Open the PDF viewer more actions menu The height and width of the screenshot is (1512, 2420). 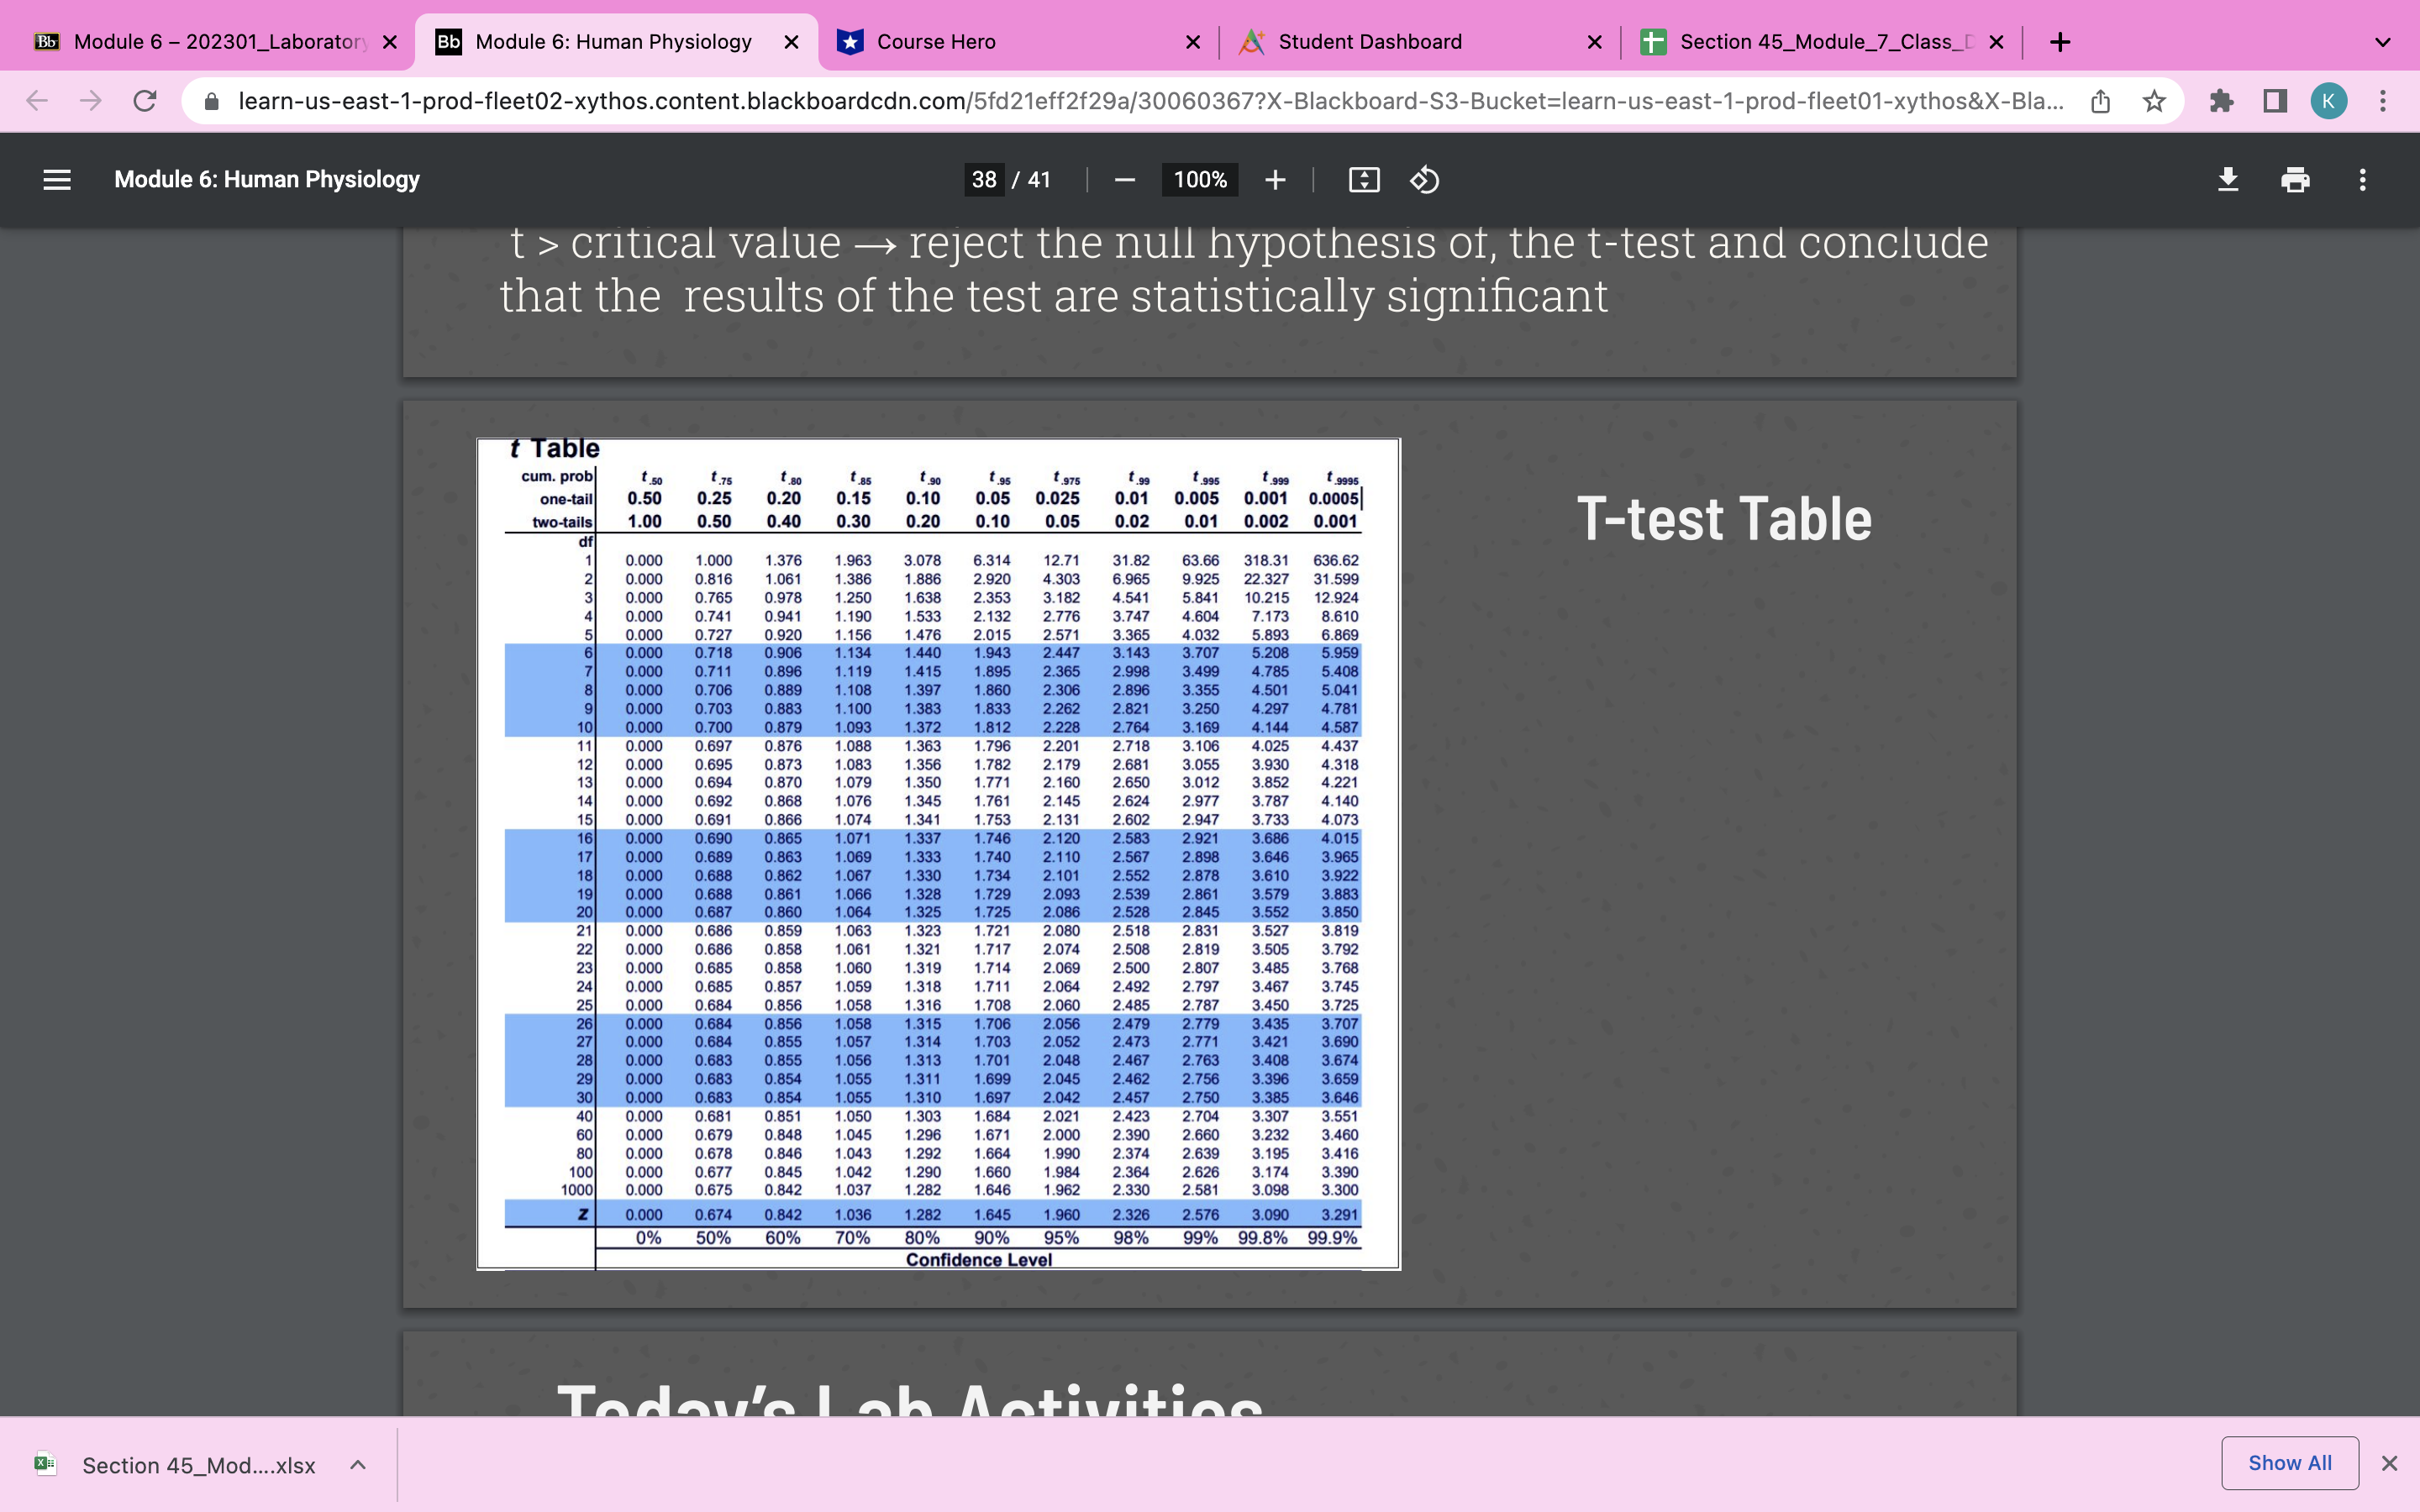(2362, 180)
